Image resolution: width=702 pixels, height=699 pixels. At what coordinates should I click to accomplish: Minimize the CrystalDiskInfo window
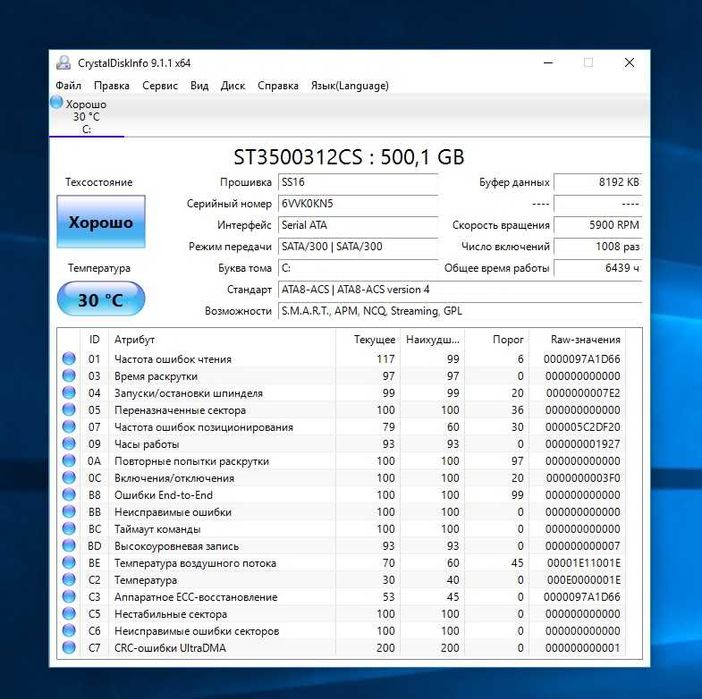tap(548, 63)
